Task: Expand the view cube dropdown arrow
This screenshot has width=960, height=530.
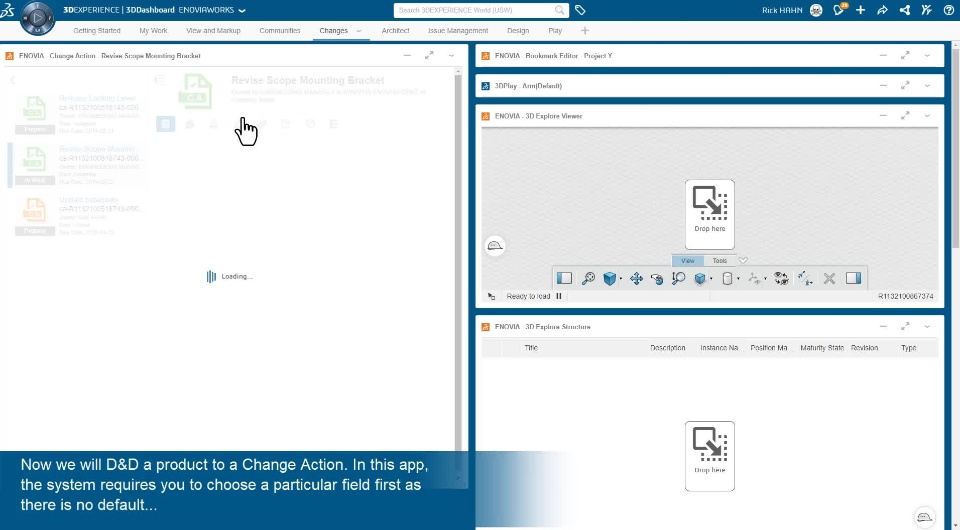Action: pyautogui.click(x=621, y=279)
